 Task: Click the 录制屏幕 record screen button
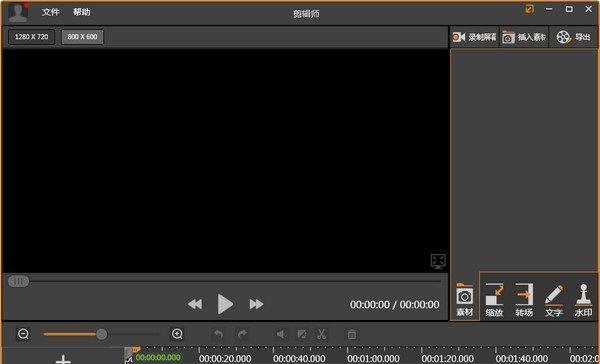[474, 37]
